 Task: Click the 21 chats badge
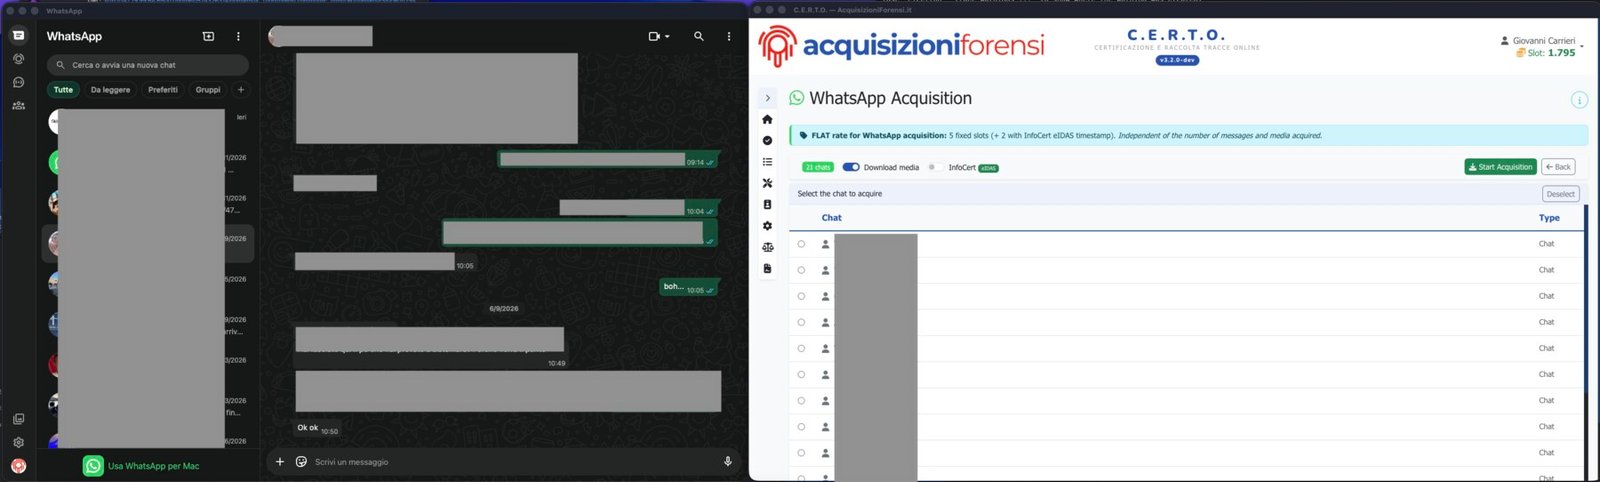point(818,167)
